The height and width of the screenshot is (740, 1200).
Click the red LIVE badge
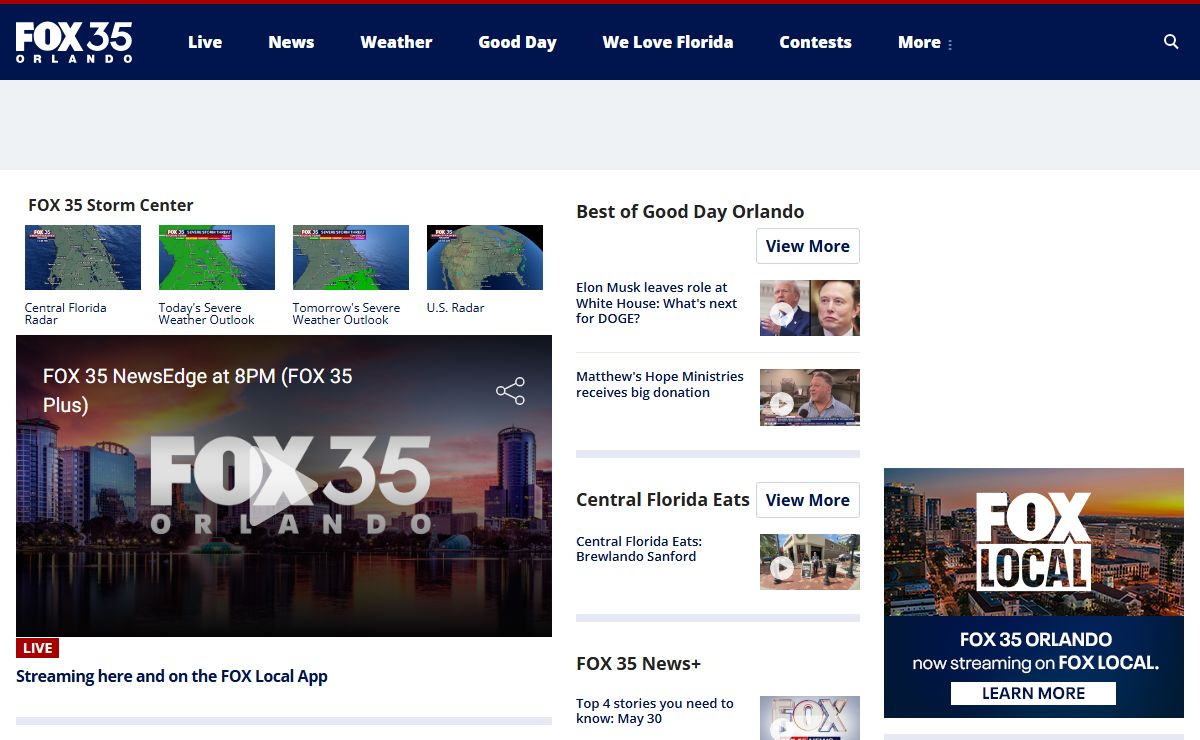(37, 648)
